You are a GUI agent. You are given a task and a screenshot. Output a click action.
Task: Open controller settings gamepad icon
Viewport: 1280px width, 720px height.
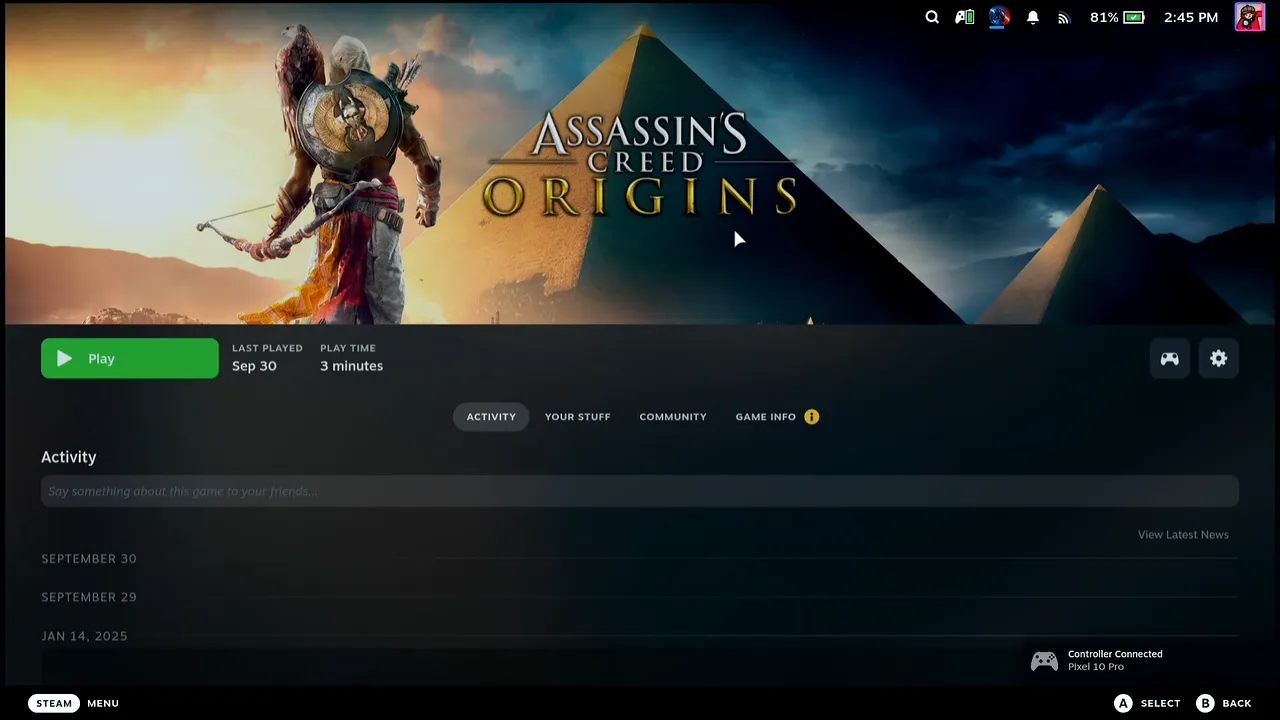[1169, 358]
